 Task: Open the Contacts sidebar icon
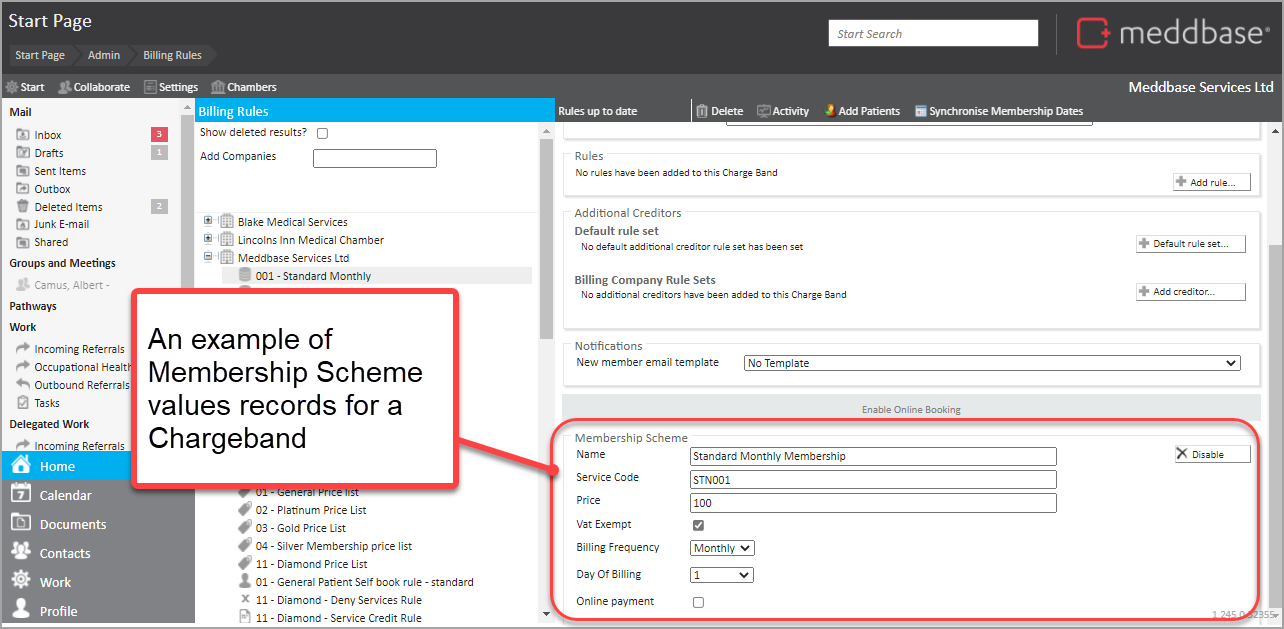[x=20, y=553]
